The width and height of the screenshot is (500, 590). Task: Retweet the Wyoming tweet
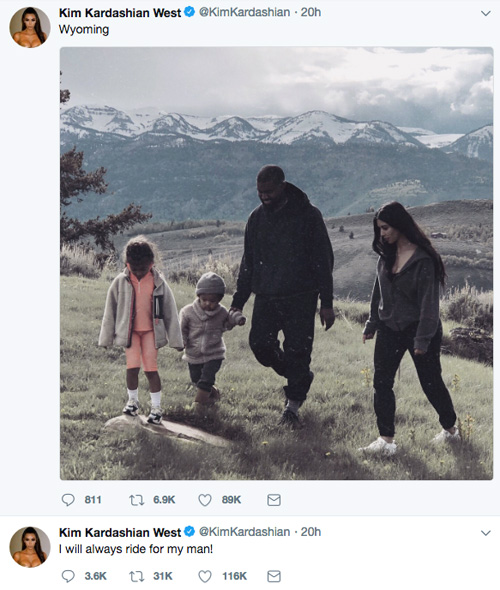coord(137,500)
